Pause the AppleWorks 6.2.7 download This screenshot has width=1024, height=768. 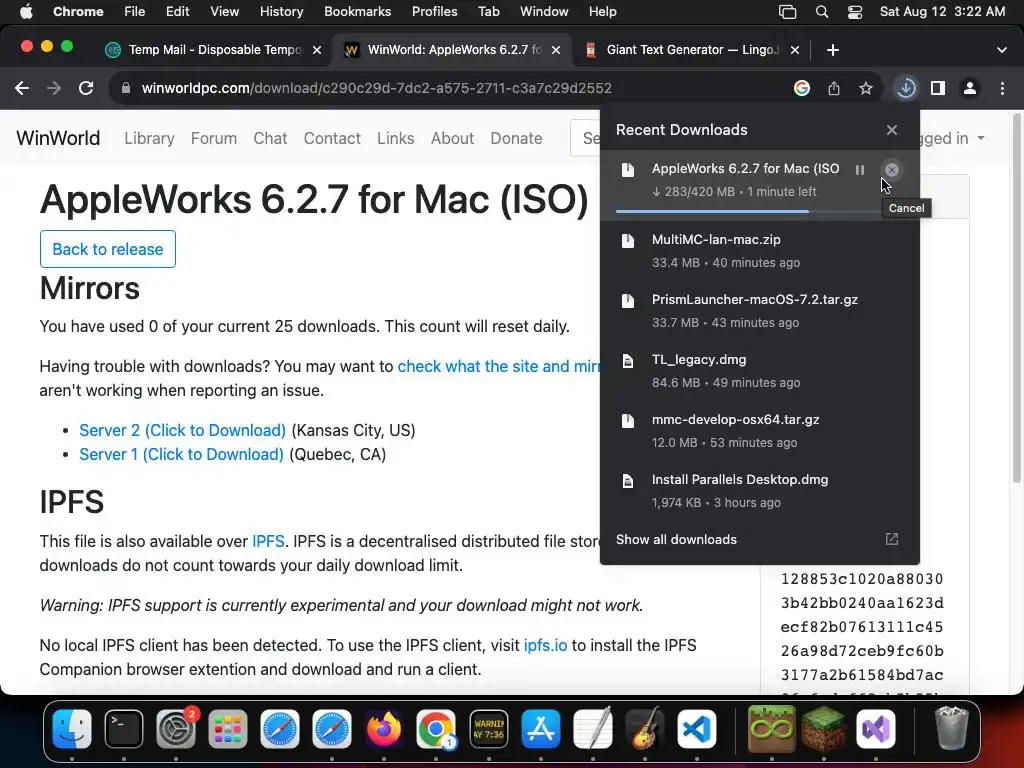[x=859, y=170]
